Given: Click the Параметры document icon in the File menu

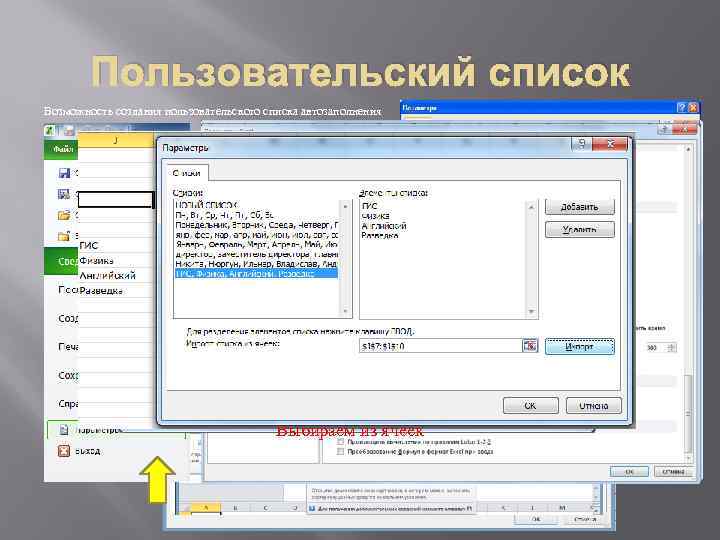Looking at the screenshot, I should click(x=64, y=430).
